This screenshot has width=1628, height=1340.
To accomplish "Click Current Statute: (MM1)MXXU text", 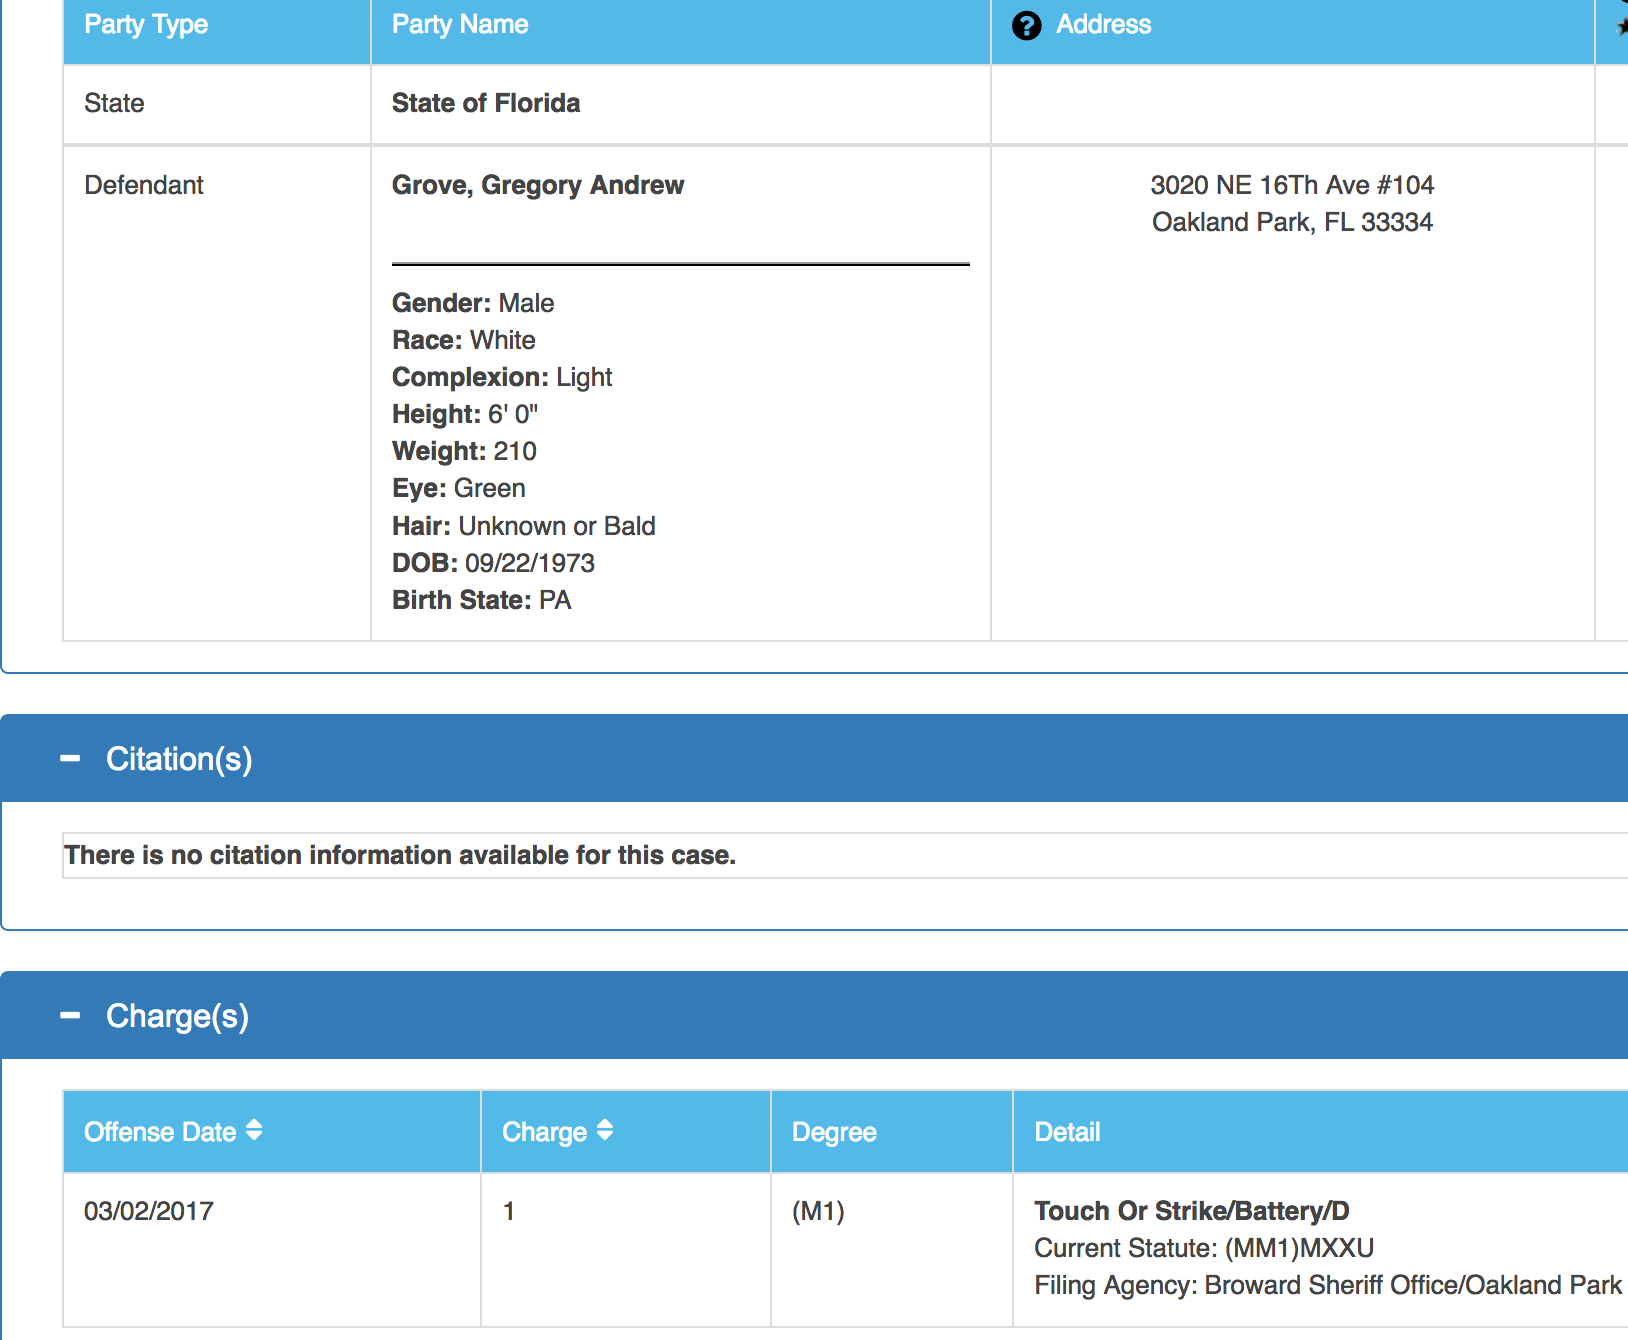I will point(1204,1248).
